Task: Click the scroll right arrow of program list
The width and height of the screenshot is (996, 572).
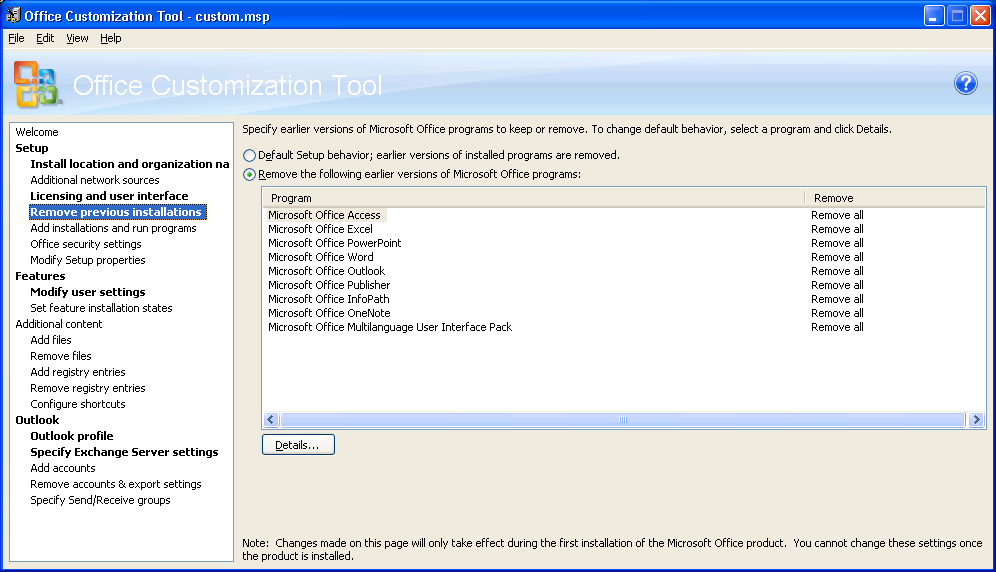Action: point(976,419)
